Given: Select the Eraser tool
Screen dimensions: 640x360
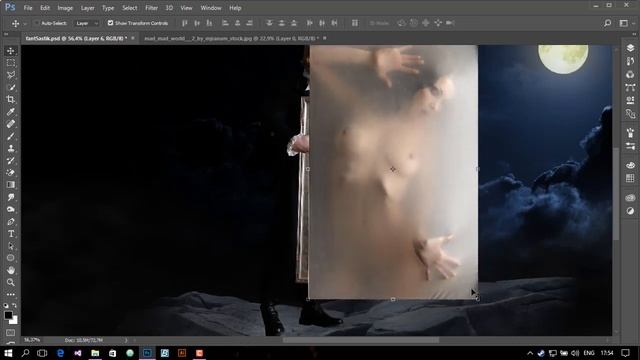Looking at the screenshot, I should pyautogui.click(x=11, y=173).
